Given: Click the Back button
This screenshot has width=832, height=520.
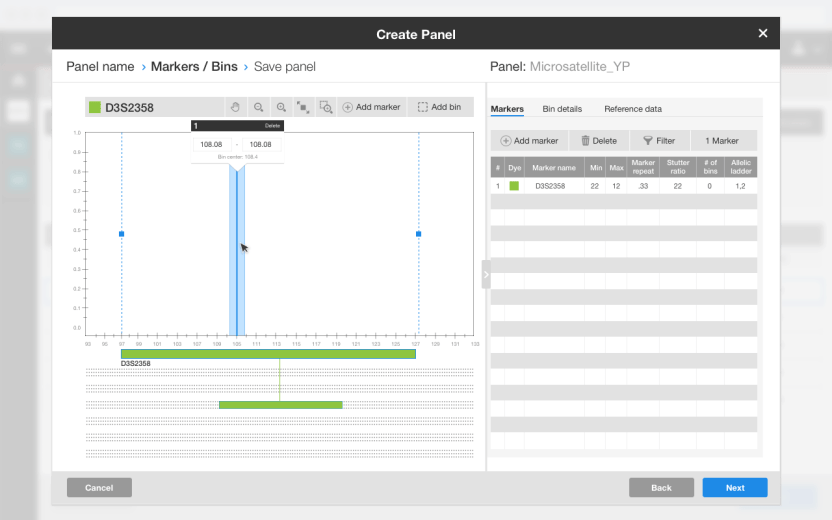Looking at the screenshot, I should (x=662, y=488).
